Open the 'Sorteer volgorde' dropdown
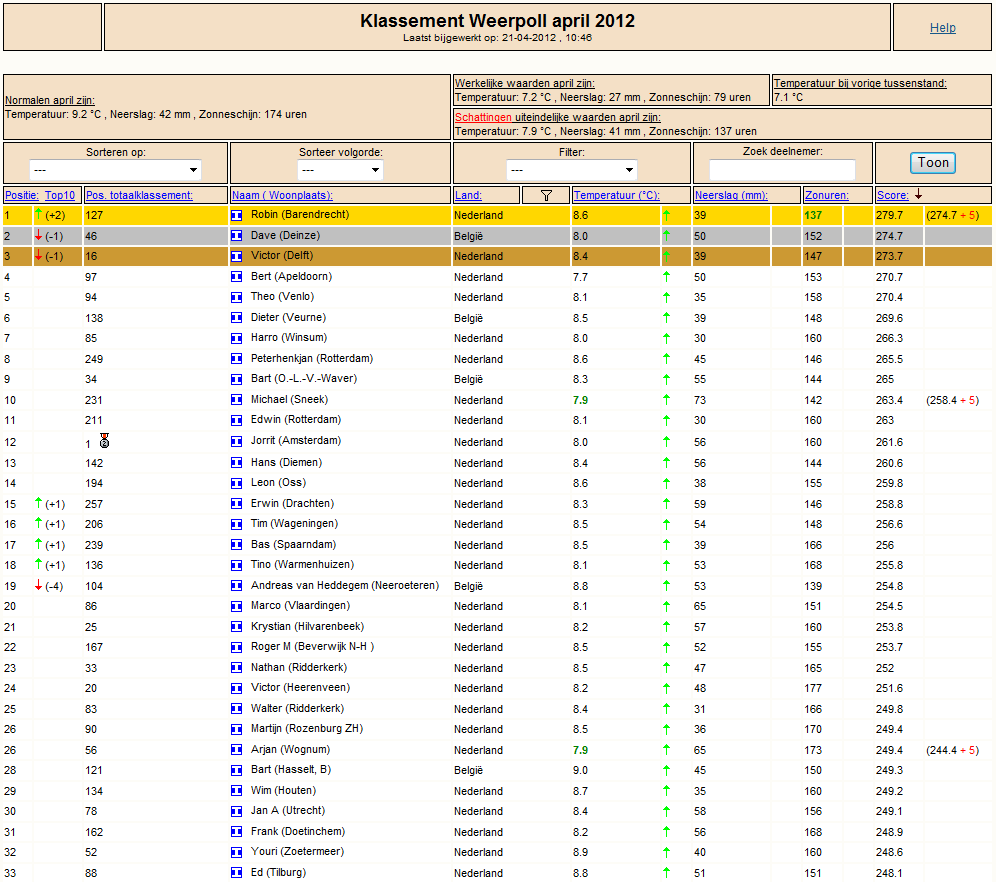996x882 pixels. pyautogui.click(x=340, y=170)
